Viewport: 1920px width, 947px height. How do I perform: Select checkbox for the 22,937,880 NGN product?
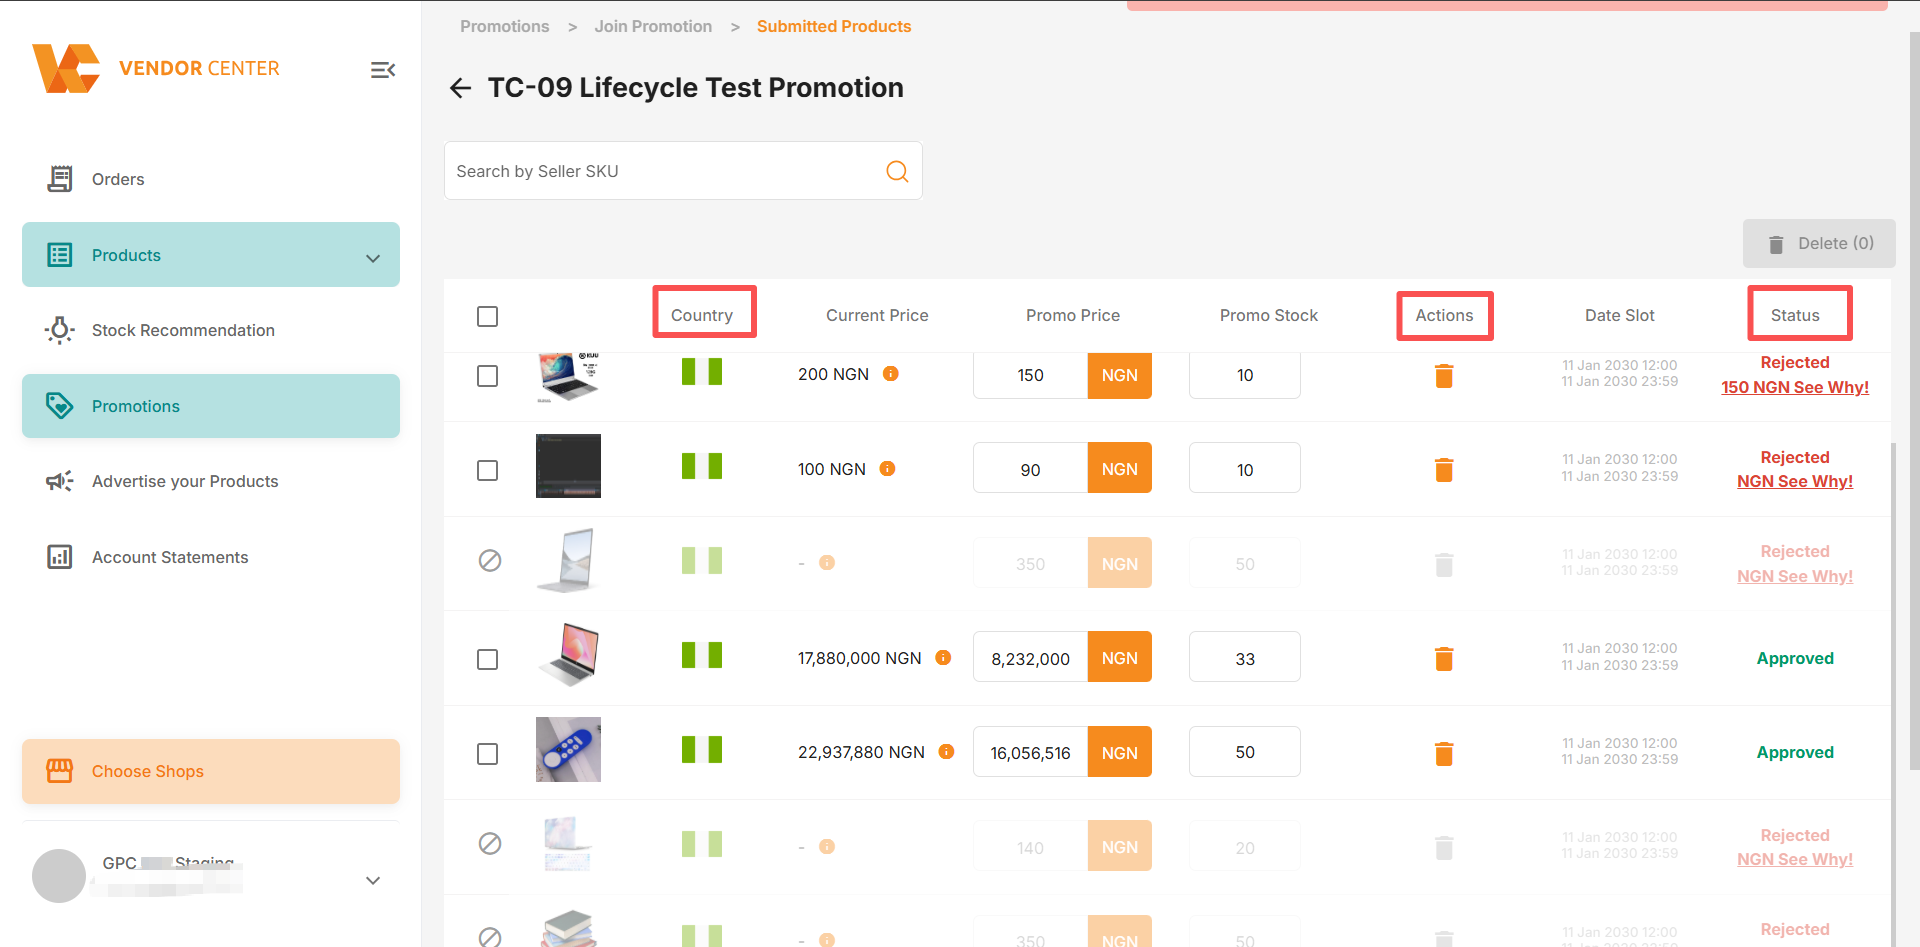coord(487,754)
